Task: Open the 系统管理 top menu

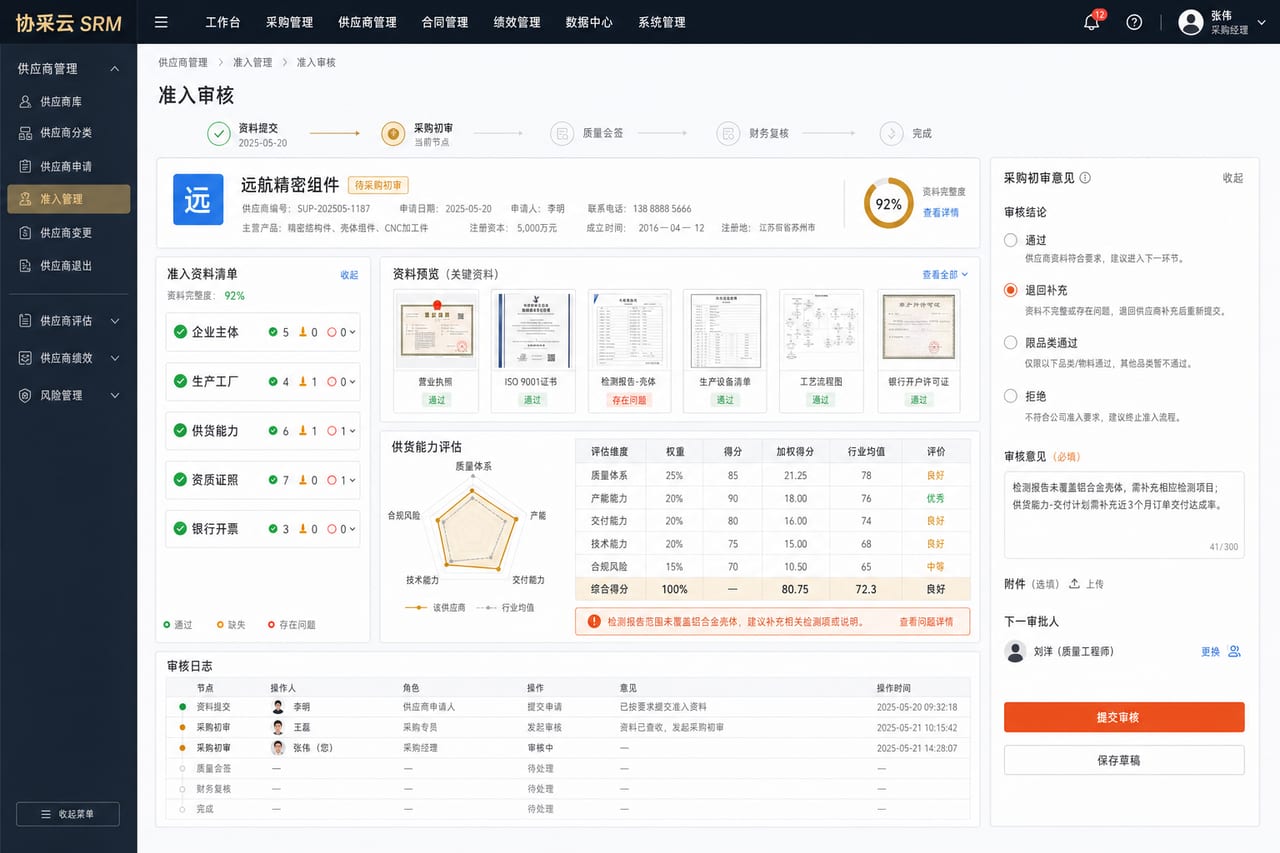Action: click(x=662, y=22)
